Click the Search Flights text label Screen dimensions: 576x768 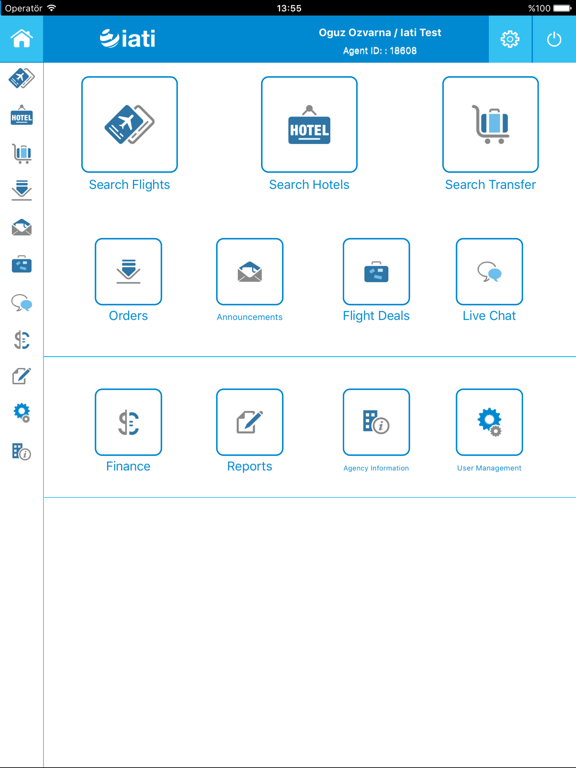click(x=129, y=185)
